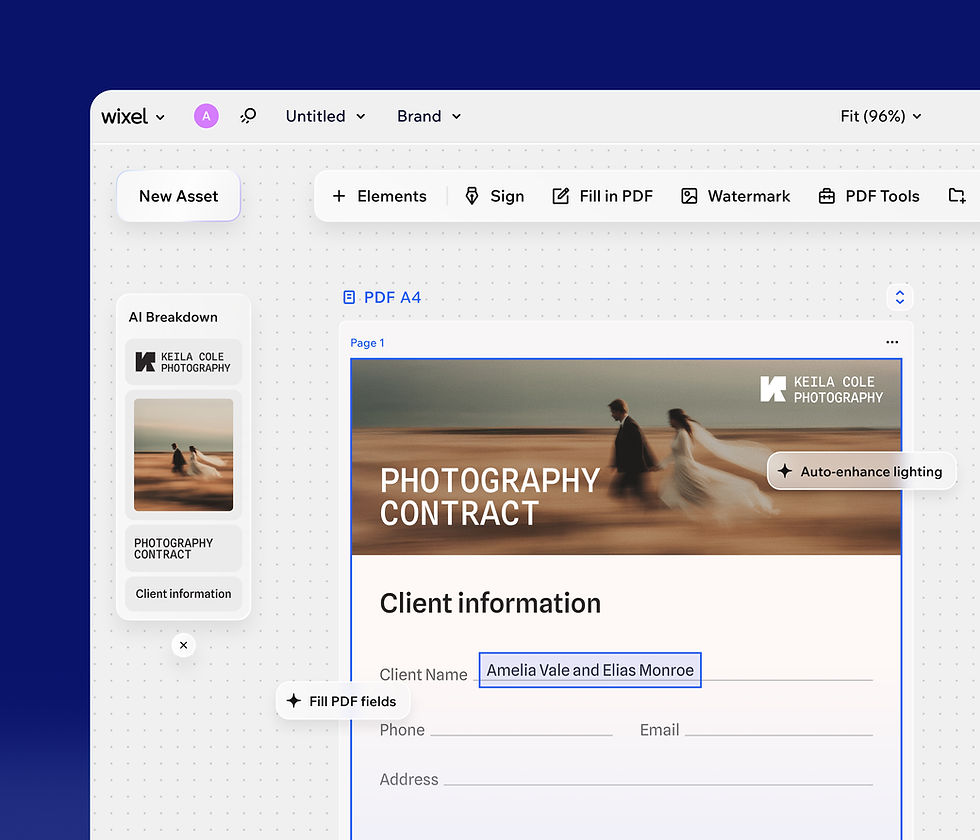This screenshot has height=840, width=980.
Task: Expand the Brand dropdown
Action: (428, 115)
